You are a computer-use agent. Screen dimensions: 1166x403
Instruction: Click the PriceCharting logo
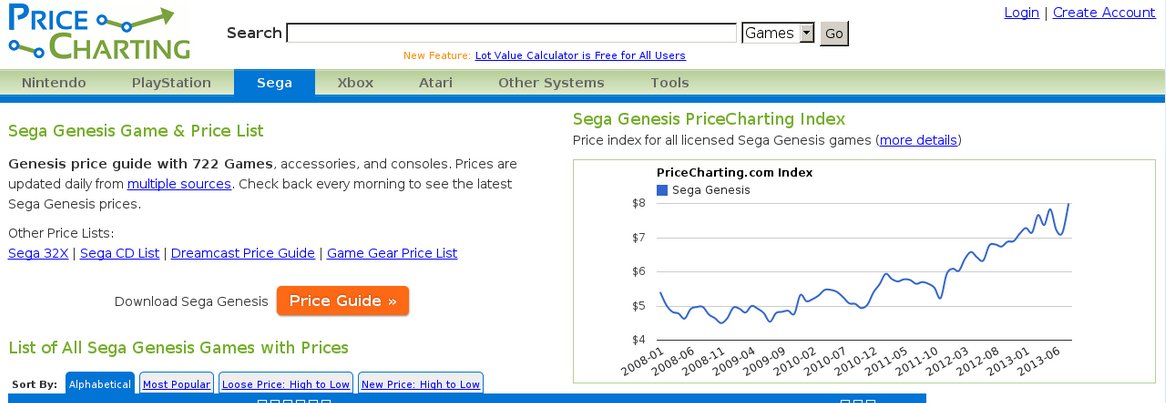point(100,32)
